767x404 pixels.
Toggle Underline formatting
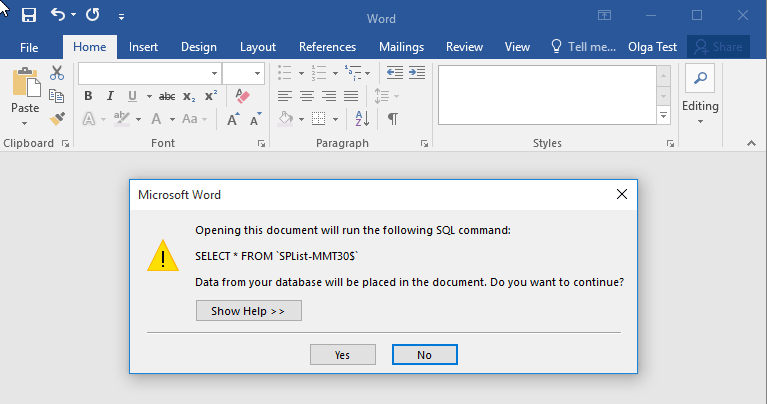[x=132, y=96]
